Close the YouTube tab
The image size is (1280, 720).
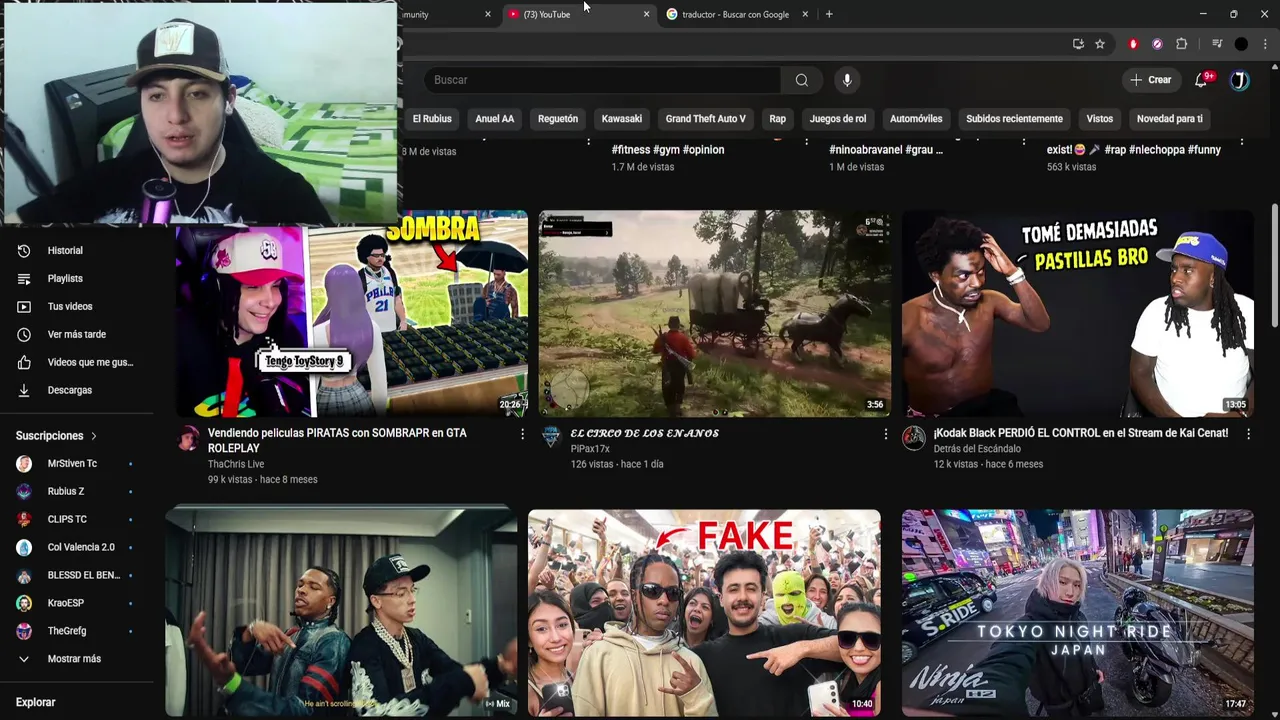646,14
